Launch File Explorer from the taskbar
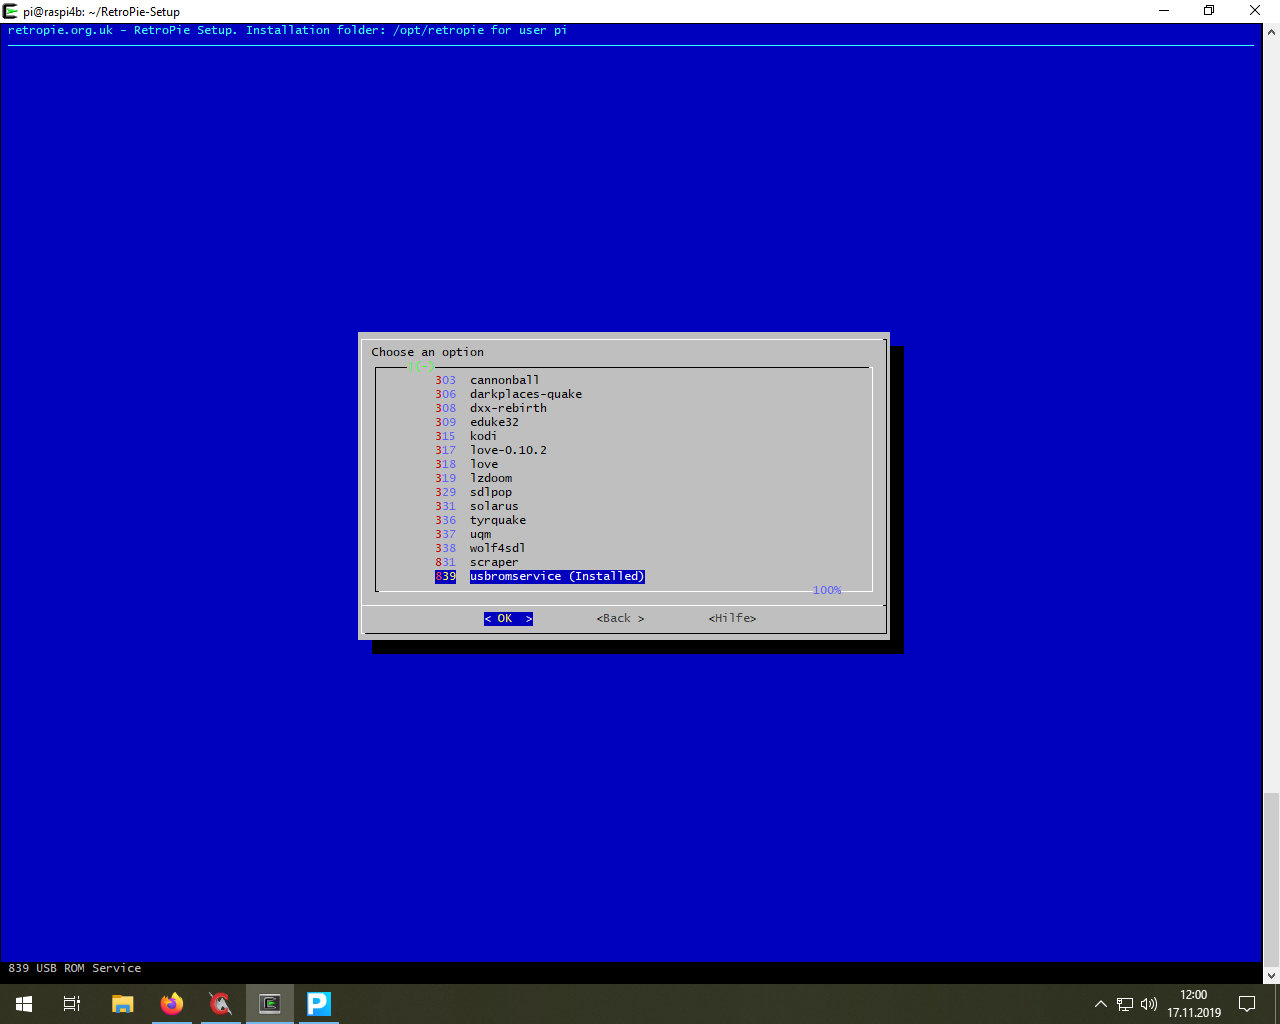1280x1024 pixels. pyautogui.click(x=122, y=1004)
